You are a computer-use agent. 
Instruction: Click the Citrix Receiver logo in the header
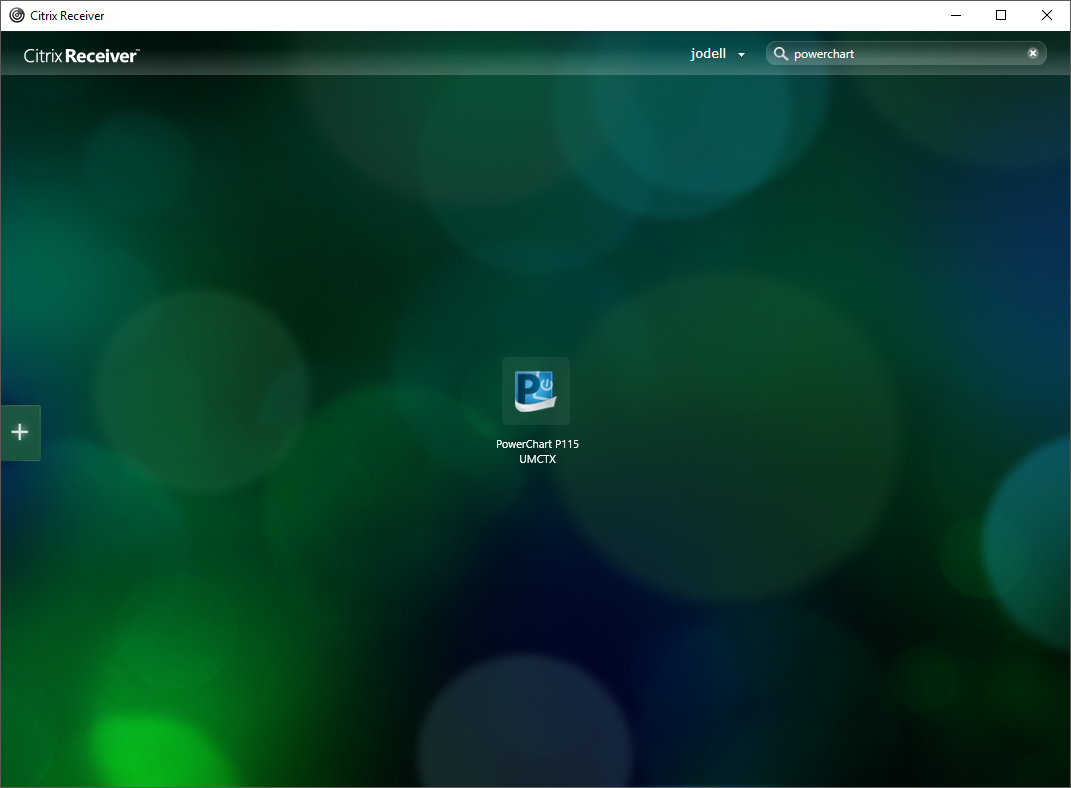pyautogui.click(x=81, y=56)
